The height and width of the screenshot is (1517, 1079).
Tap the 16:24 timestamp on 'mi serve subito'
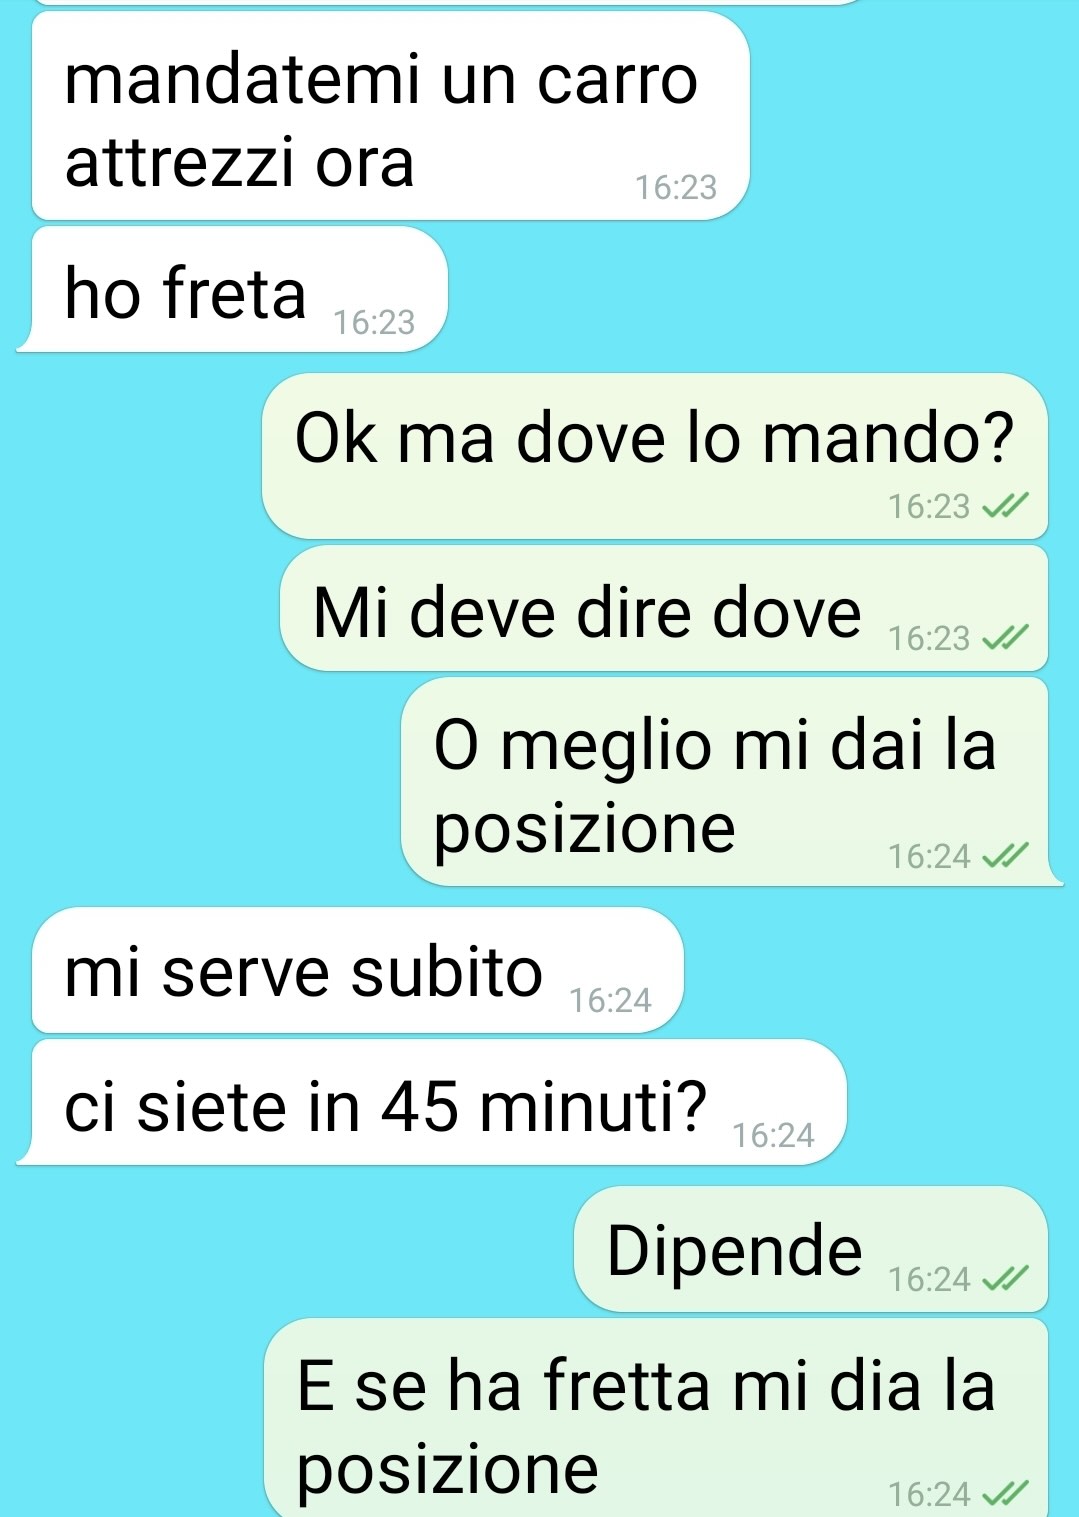(x=610, y=1000)
